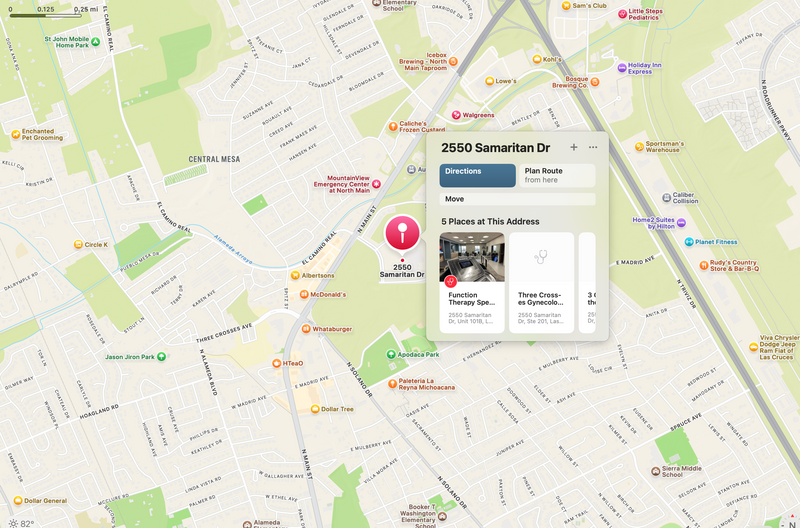Click the MountainView Emergency Center marker
This screenshot has height=528, width=800.
(377, 184)
